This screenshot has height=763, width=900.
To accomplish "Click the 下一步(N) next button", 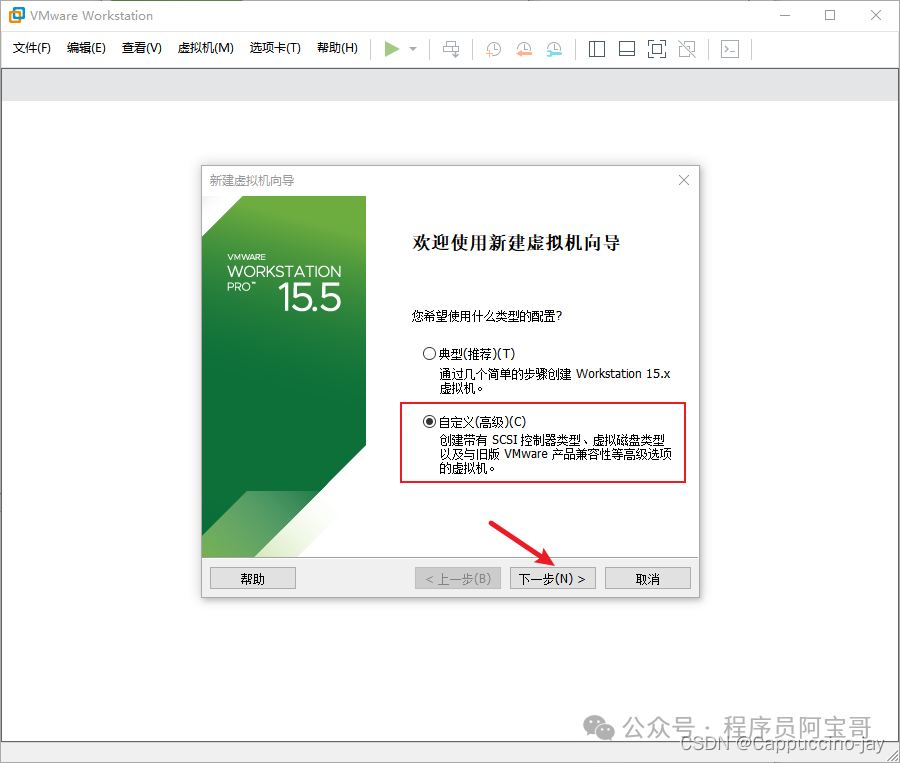I will [553, 578].
